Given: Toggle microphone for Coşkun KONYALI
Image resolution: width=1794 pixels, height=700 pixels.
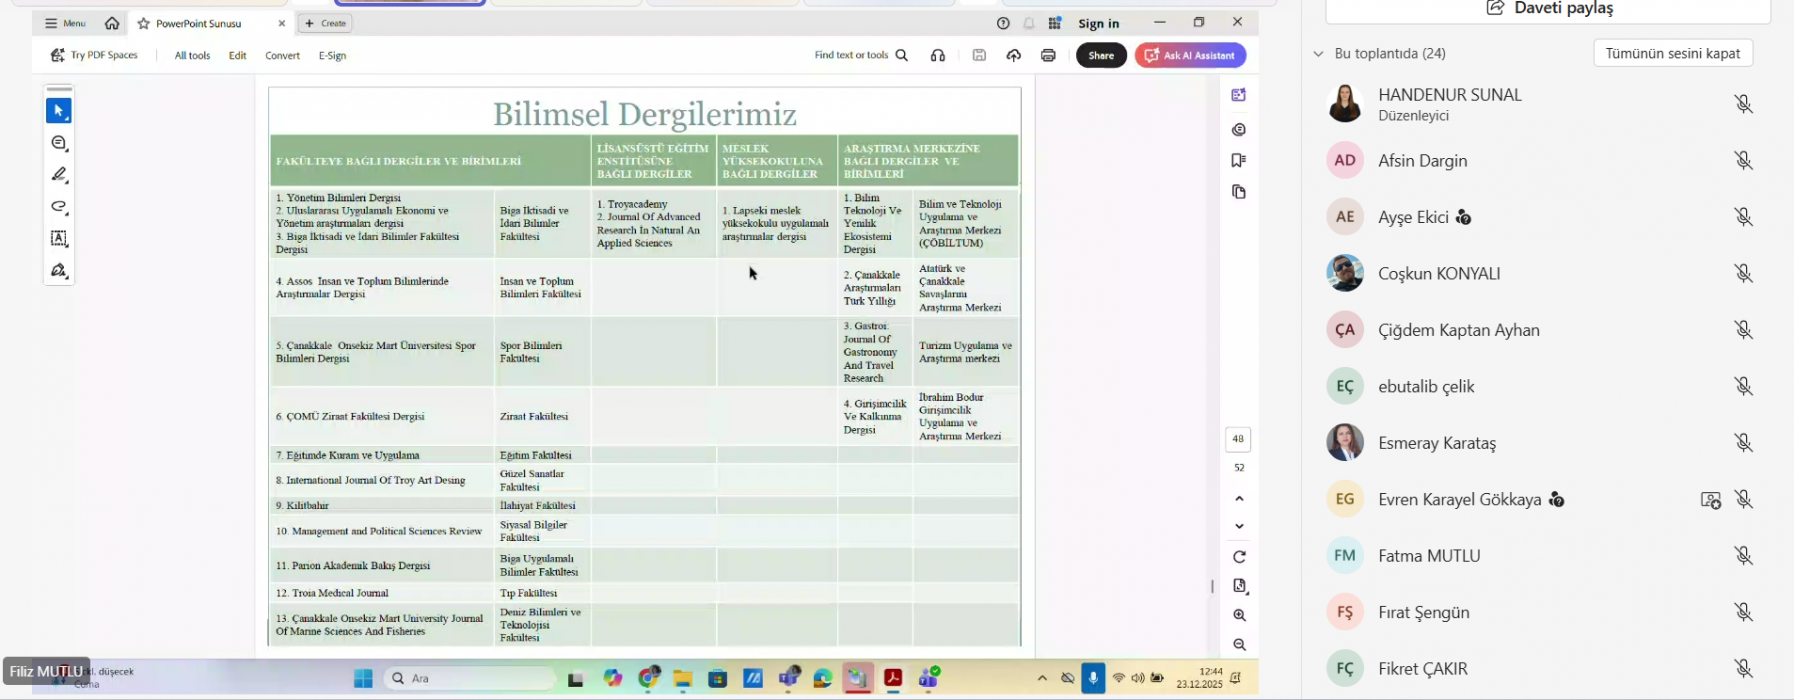Looking at the screenshot, I should coord(1743,273).
